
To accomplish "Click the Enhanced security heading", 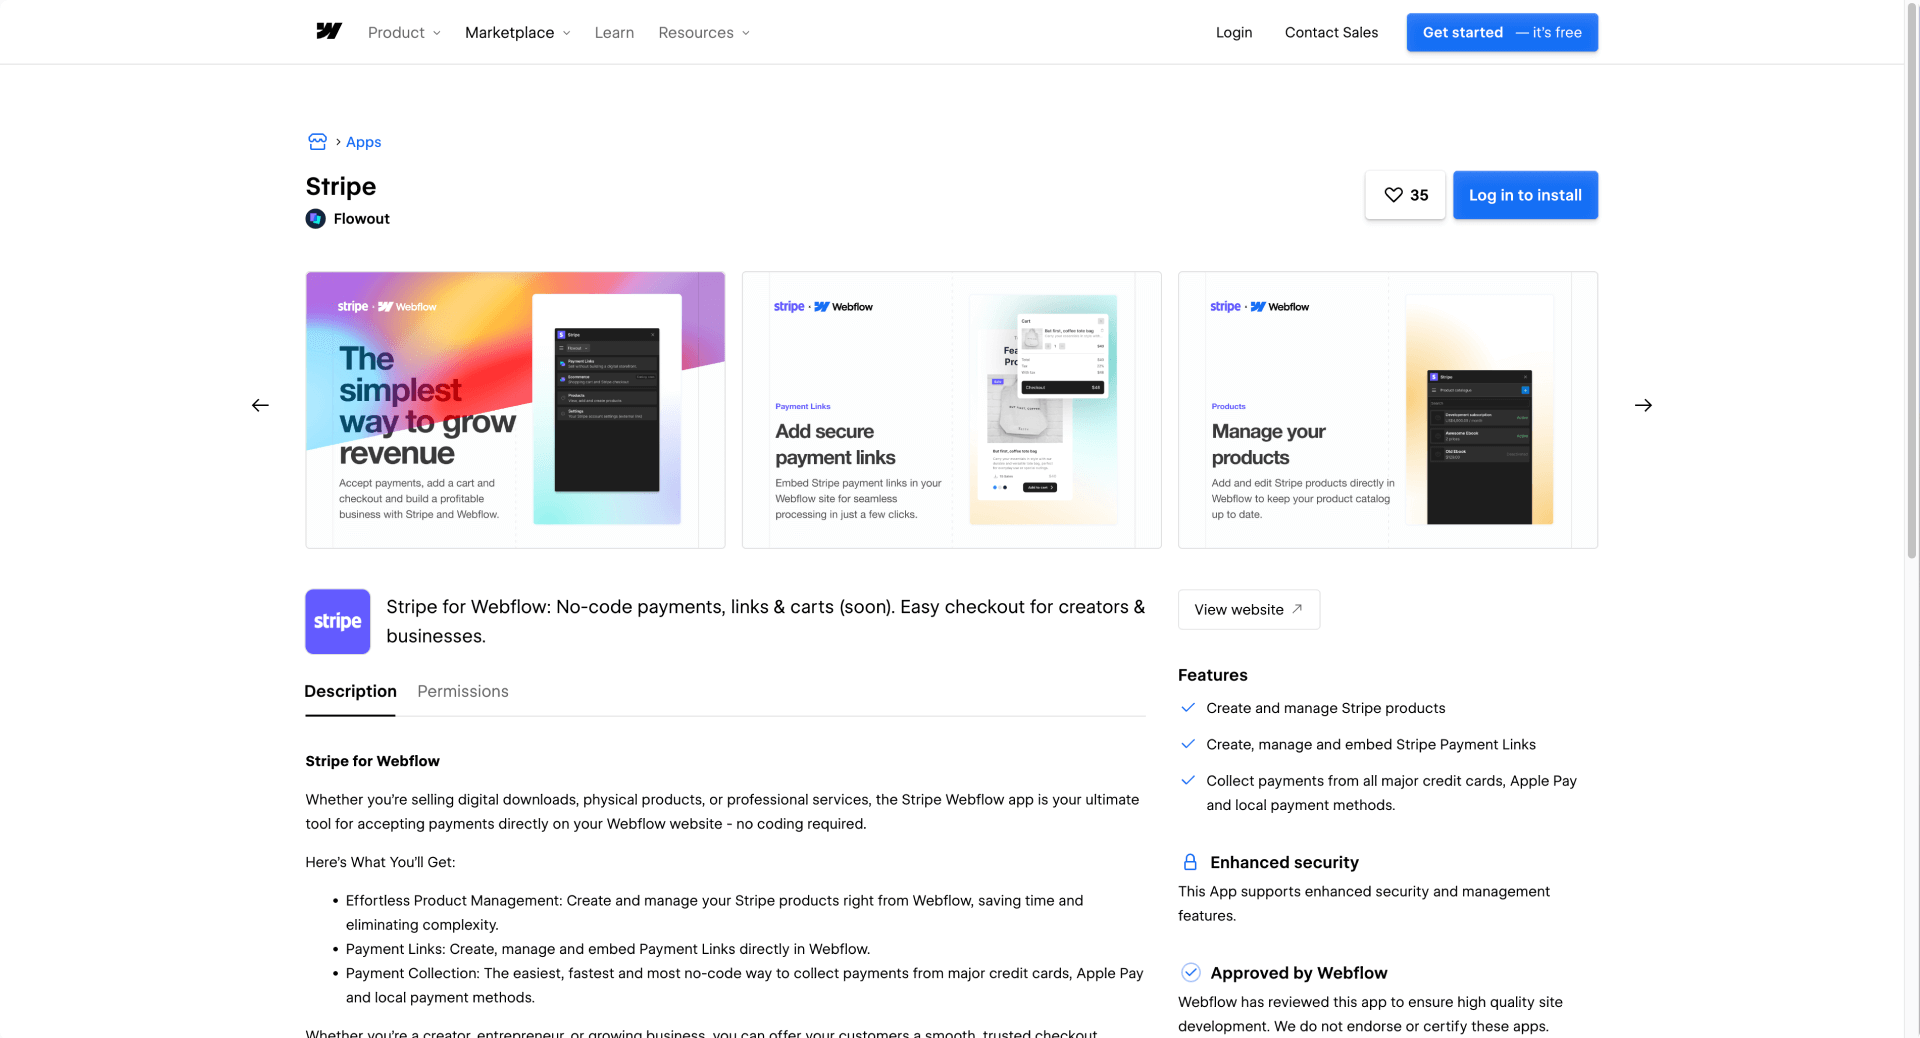I will [x=1284, y=862].
